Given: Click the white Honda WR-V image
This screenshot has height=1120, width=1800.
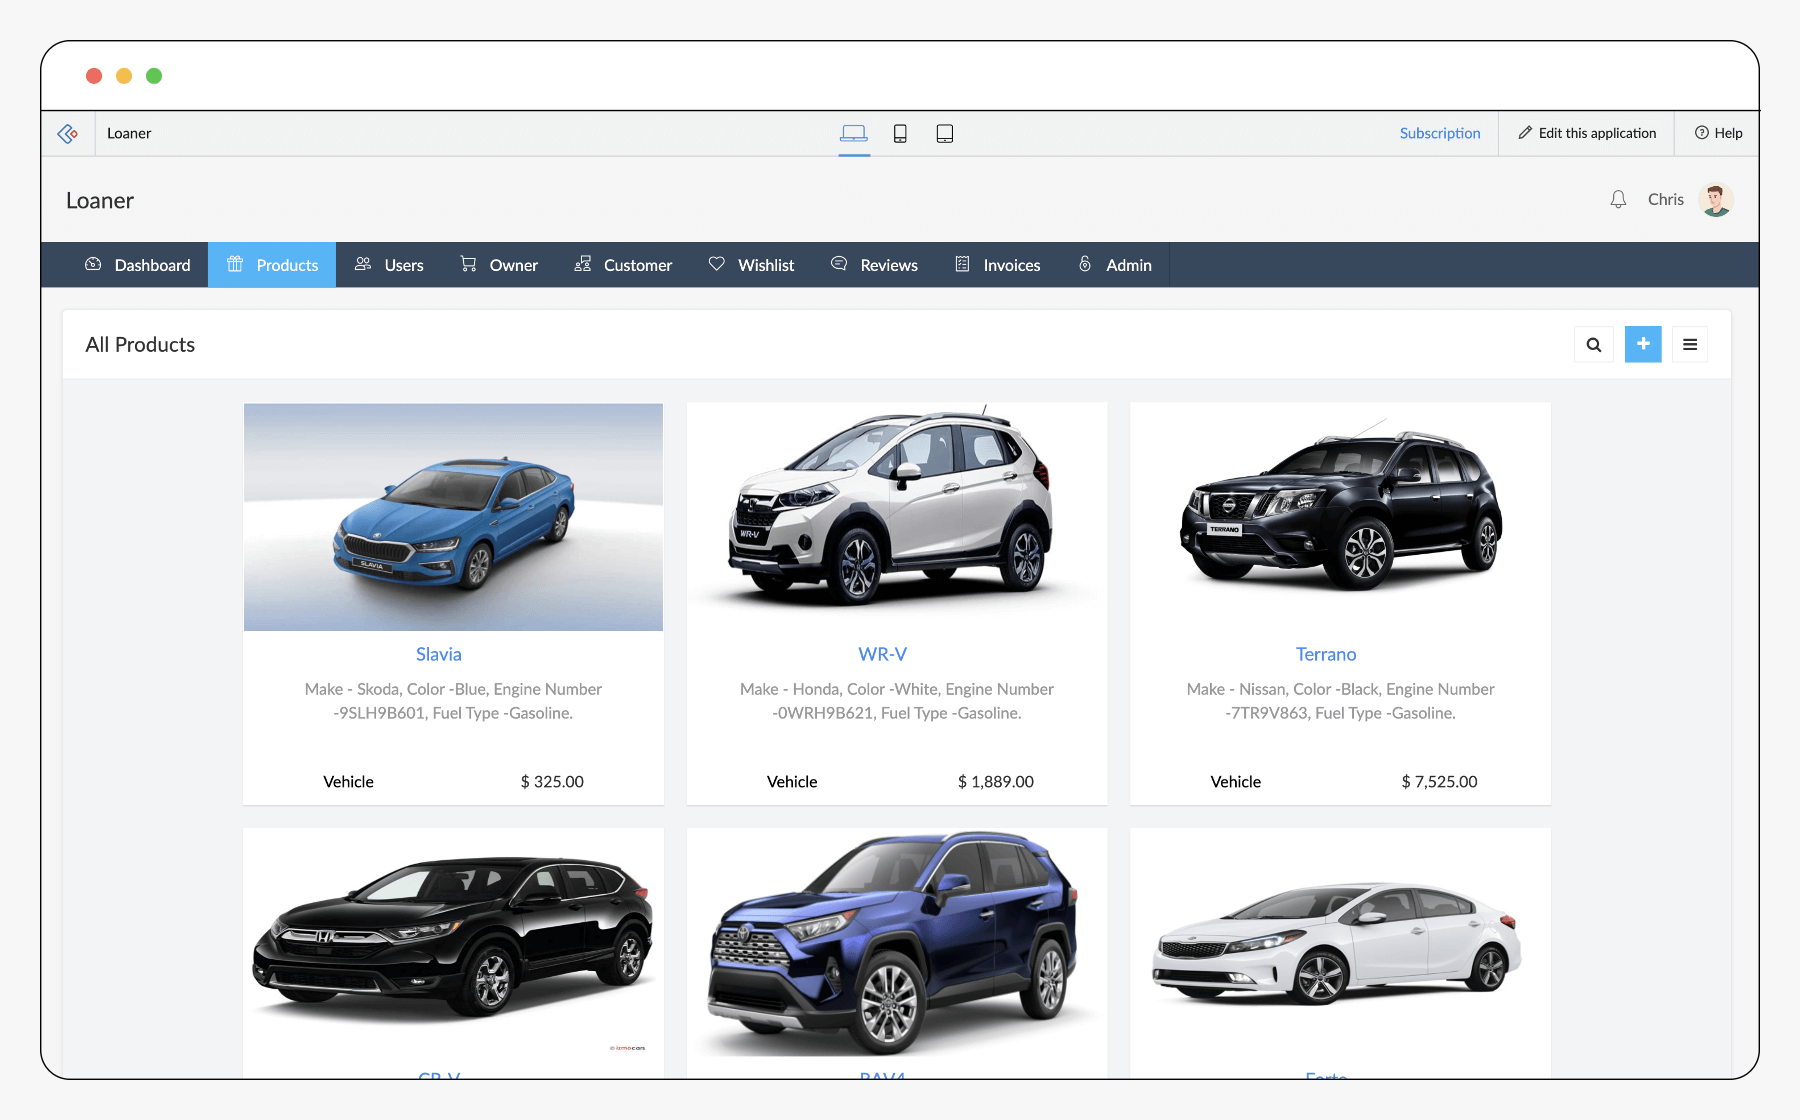Looking at the screenshot, I should (897, 517).
